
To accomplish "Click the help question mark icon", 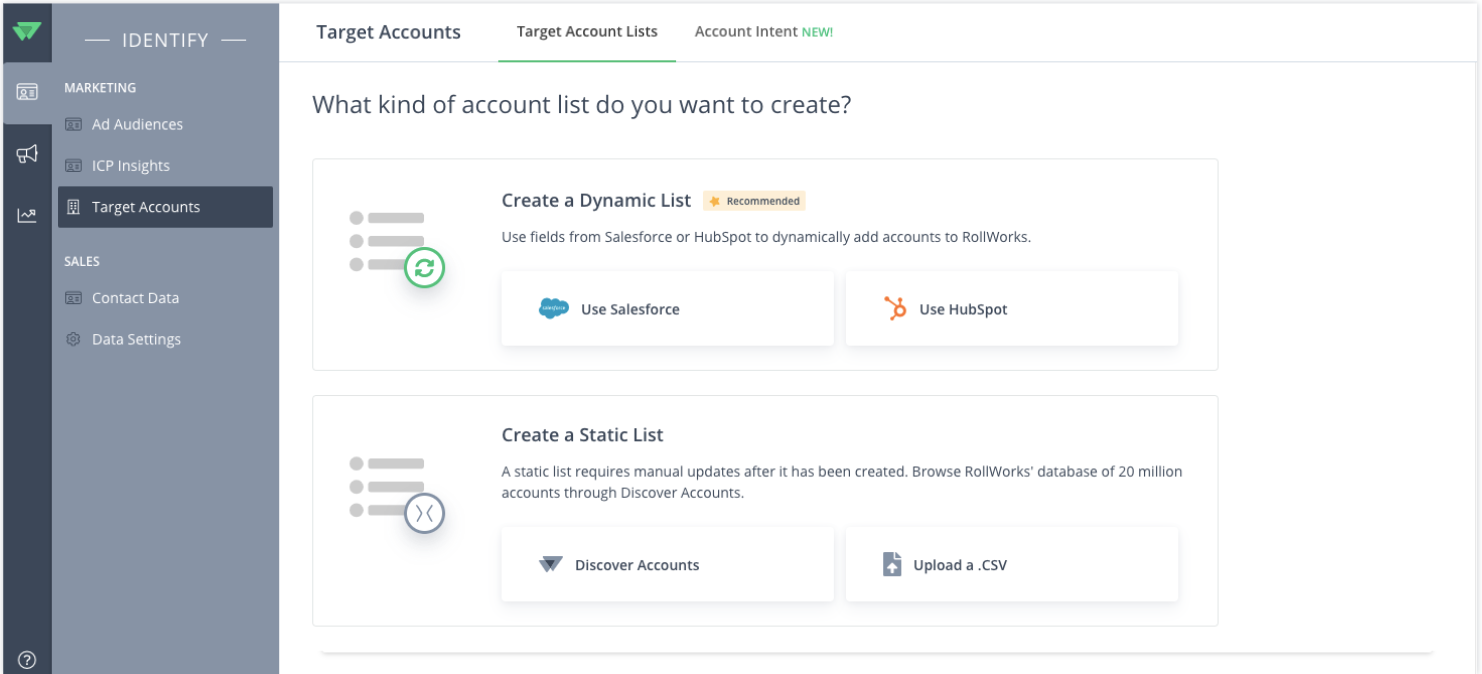I will (x=27, y=660).
